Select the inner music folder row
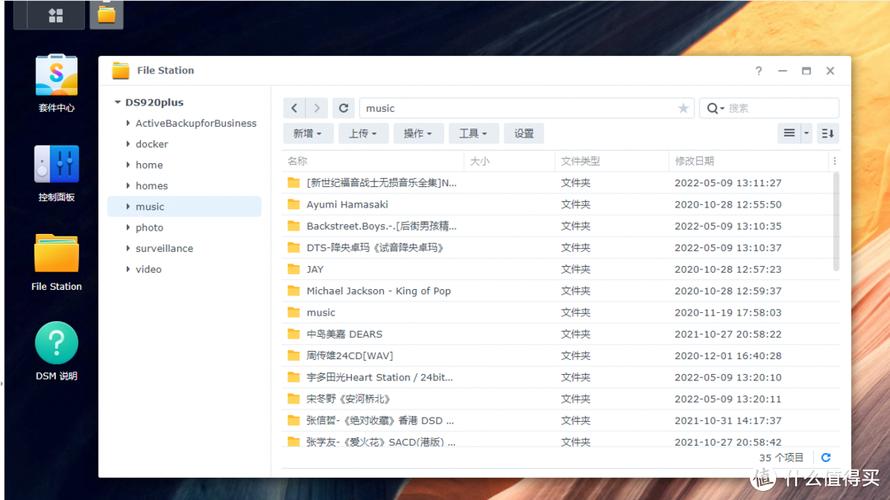Image resolution: width=890 pixels, height=500 pixels. point(561,312)
